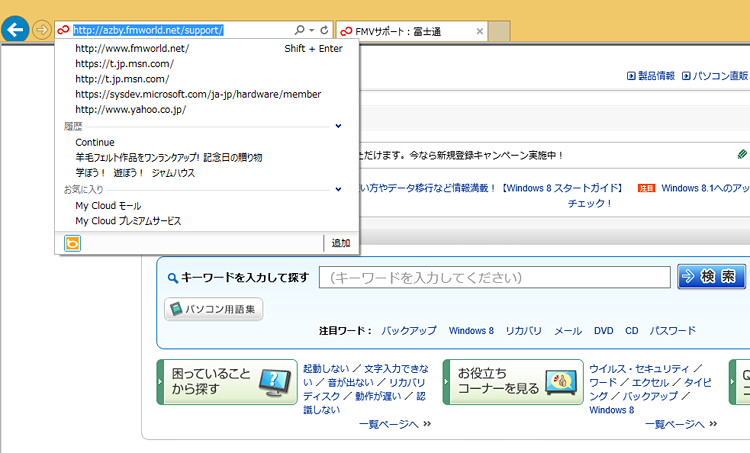Viewport: 750px width, 453px height.
Task: Open the Windows 8 スタートガイド link
Action: click(562, 188)
